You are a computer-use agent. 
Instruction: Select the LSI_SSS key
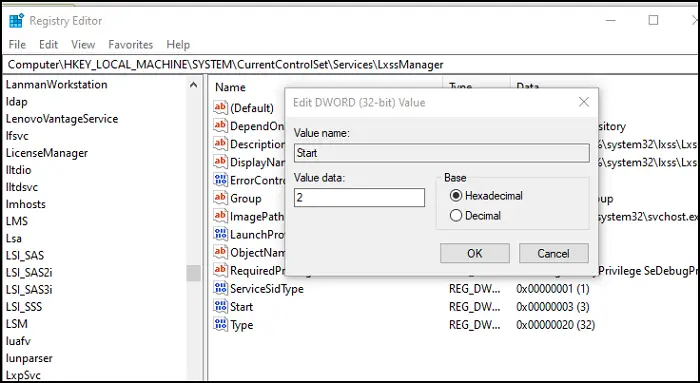(x=24, y=306)
